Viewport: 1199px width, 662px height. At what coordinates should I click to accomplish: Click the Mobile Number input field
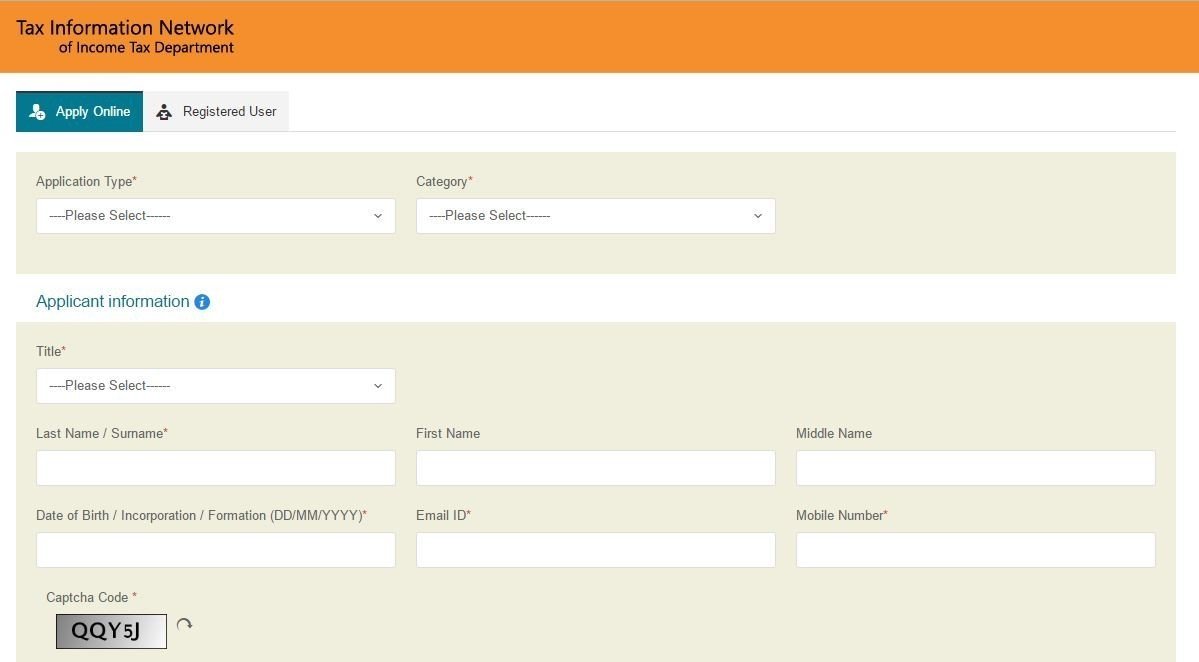(975, 550)
